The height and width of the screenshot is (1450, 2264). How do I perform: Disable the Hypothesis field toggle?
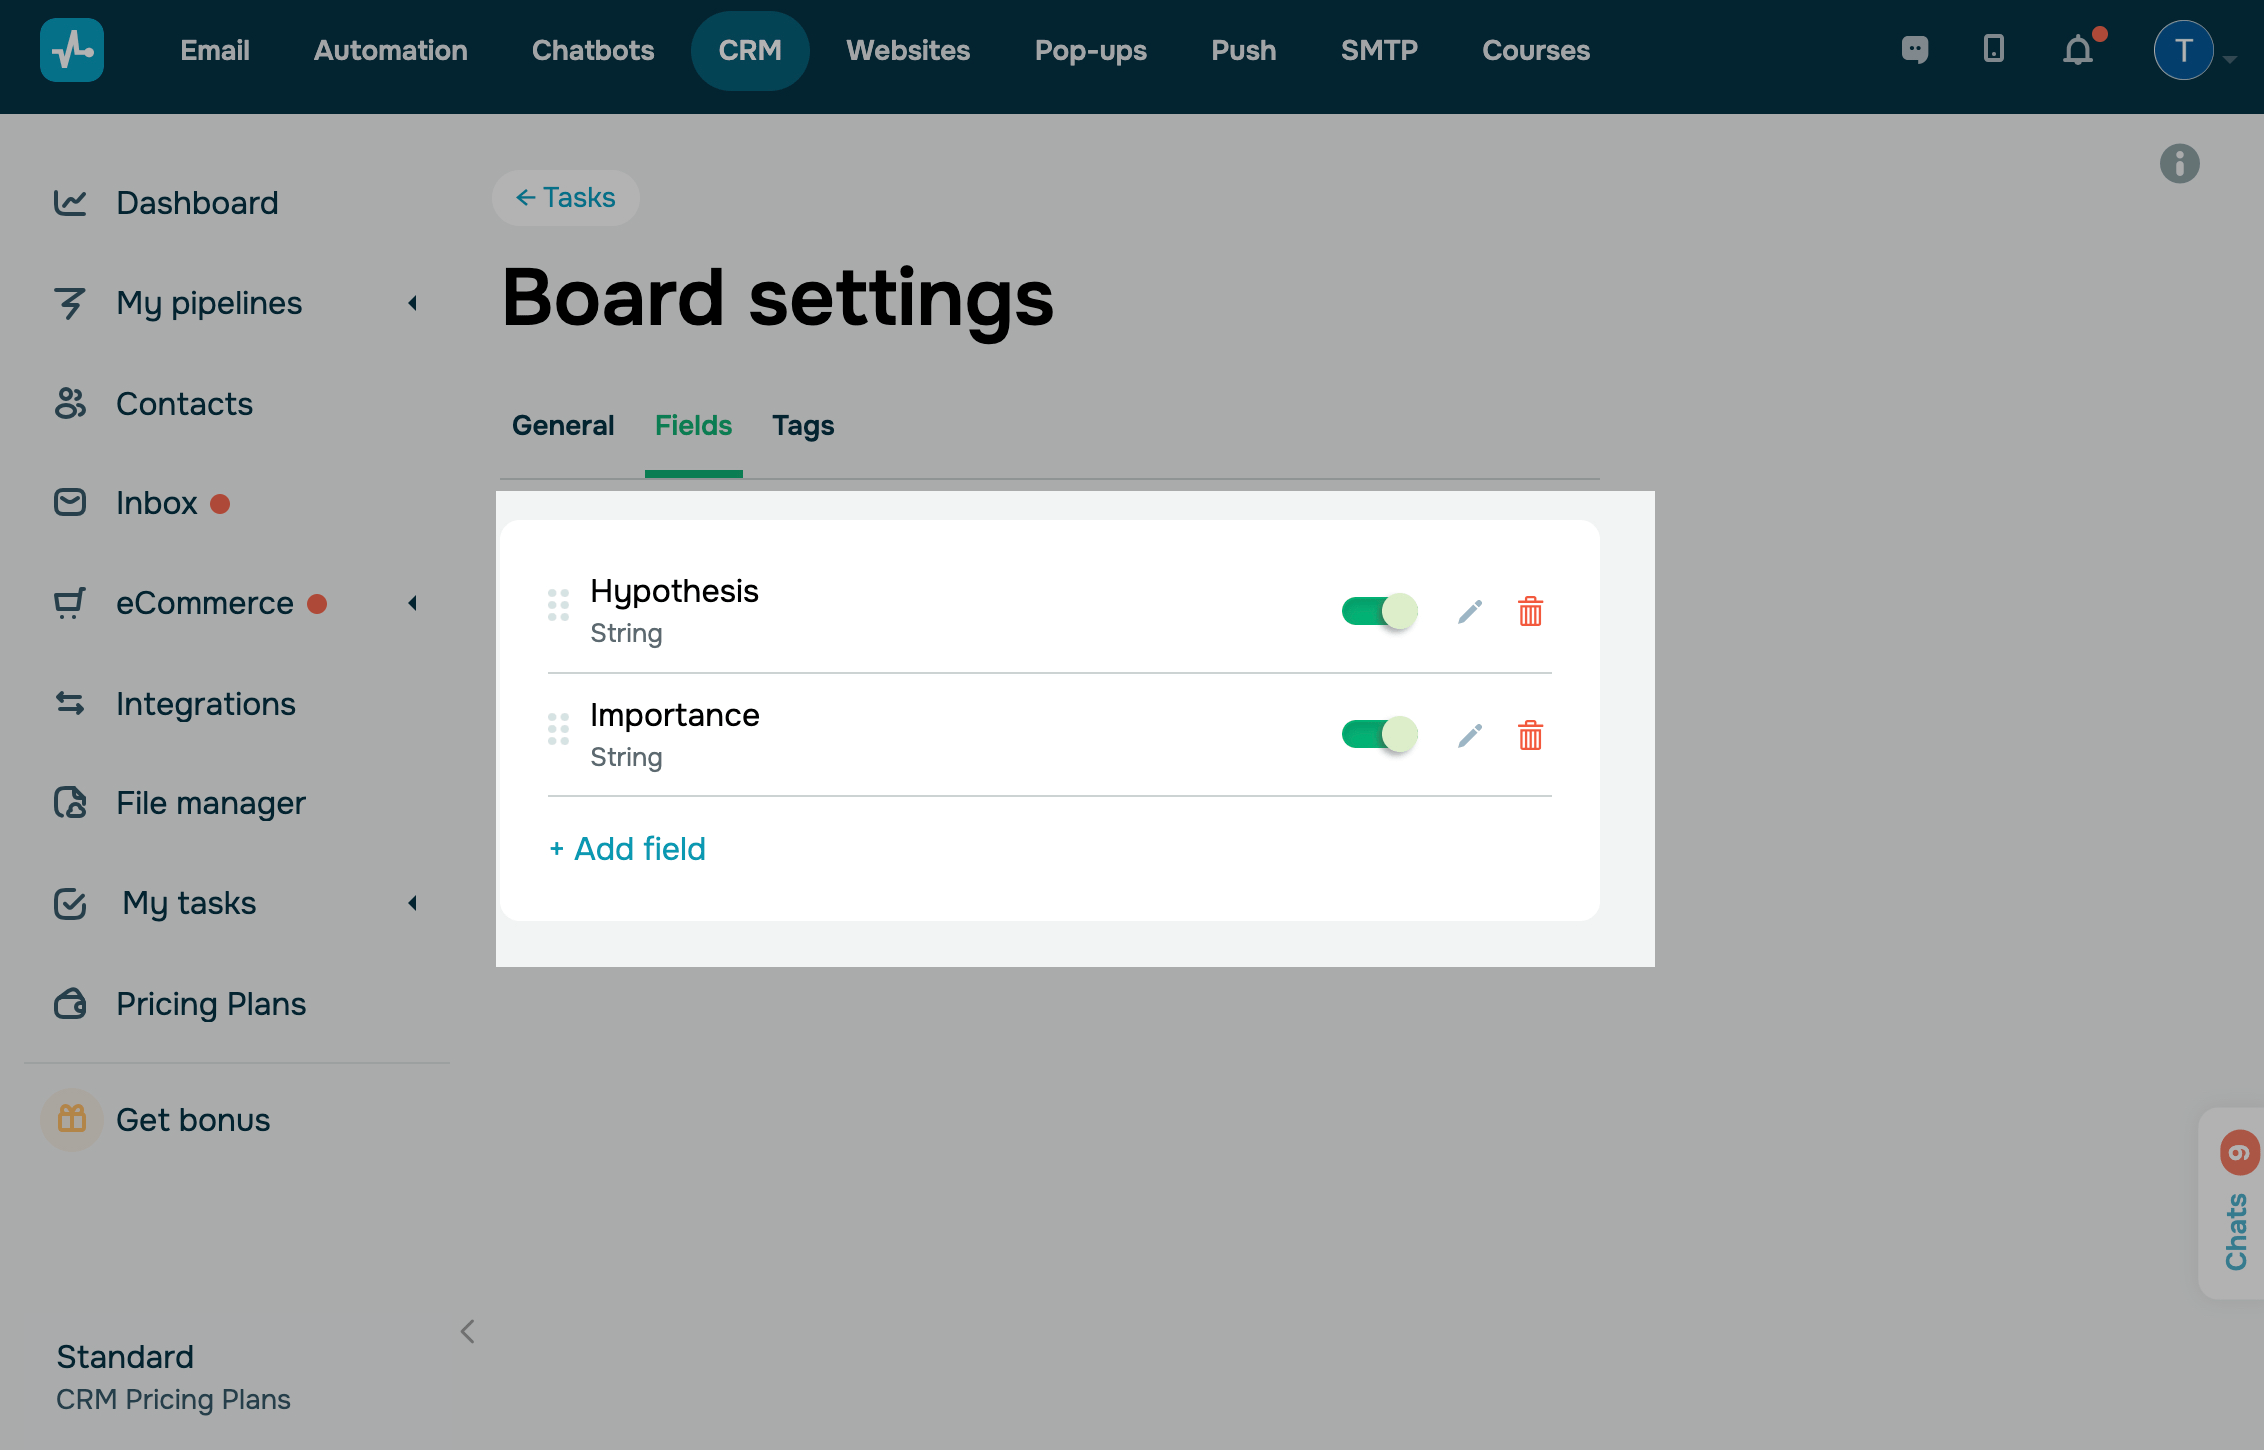tap(1379, 611)
